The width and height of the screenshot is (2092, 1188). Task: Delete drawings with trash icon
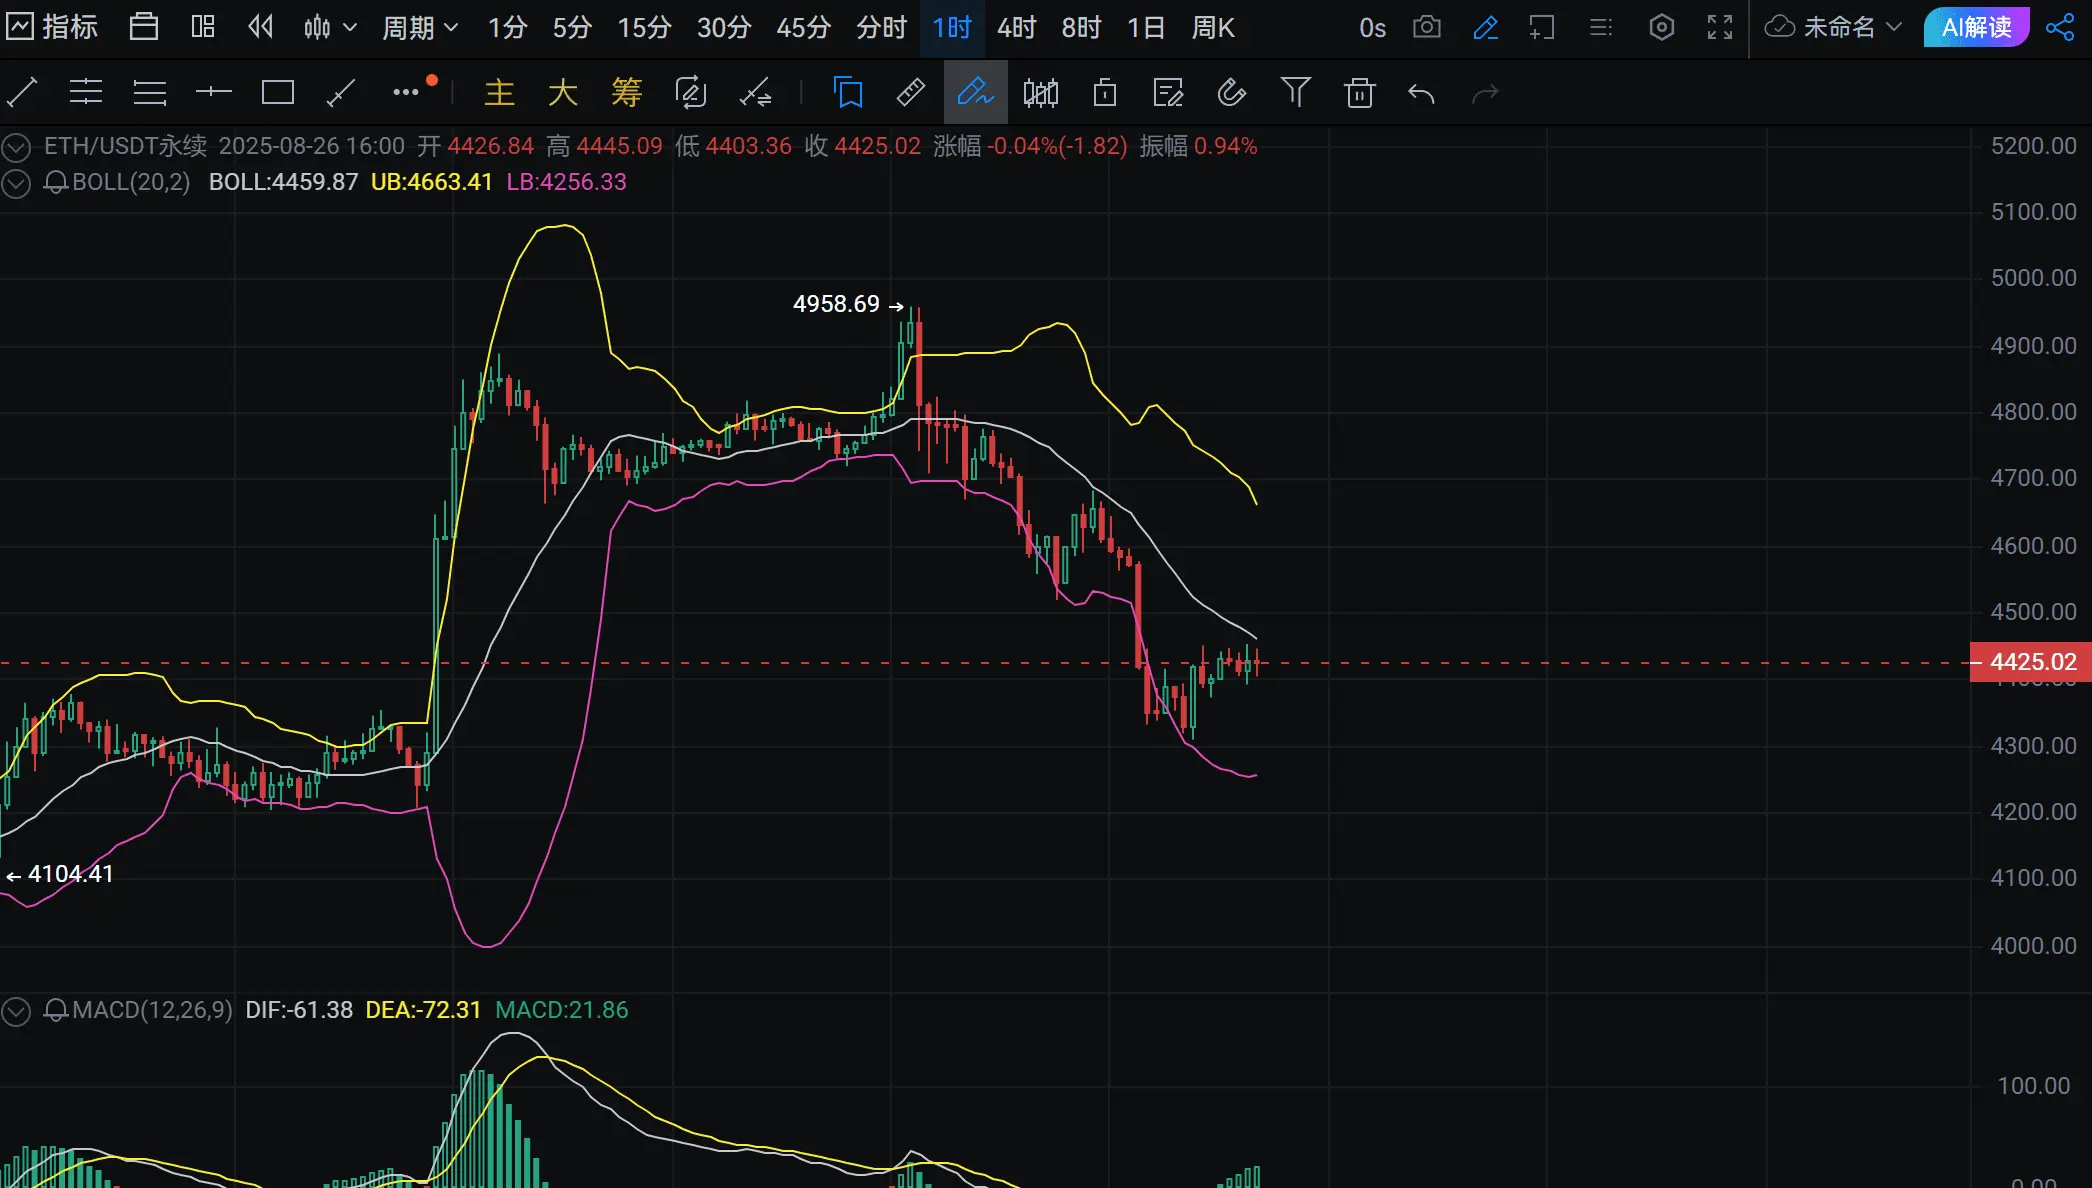coord(1360,93)
